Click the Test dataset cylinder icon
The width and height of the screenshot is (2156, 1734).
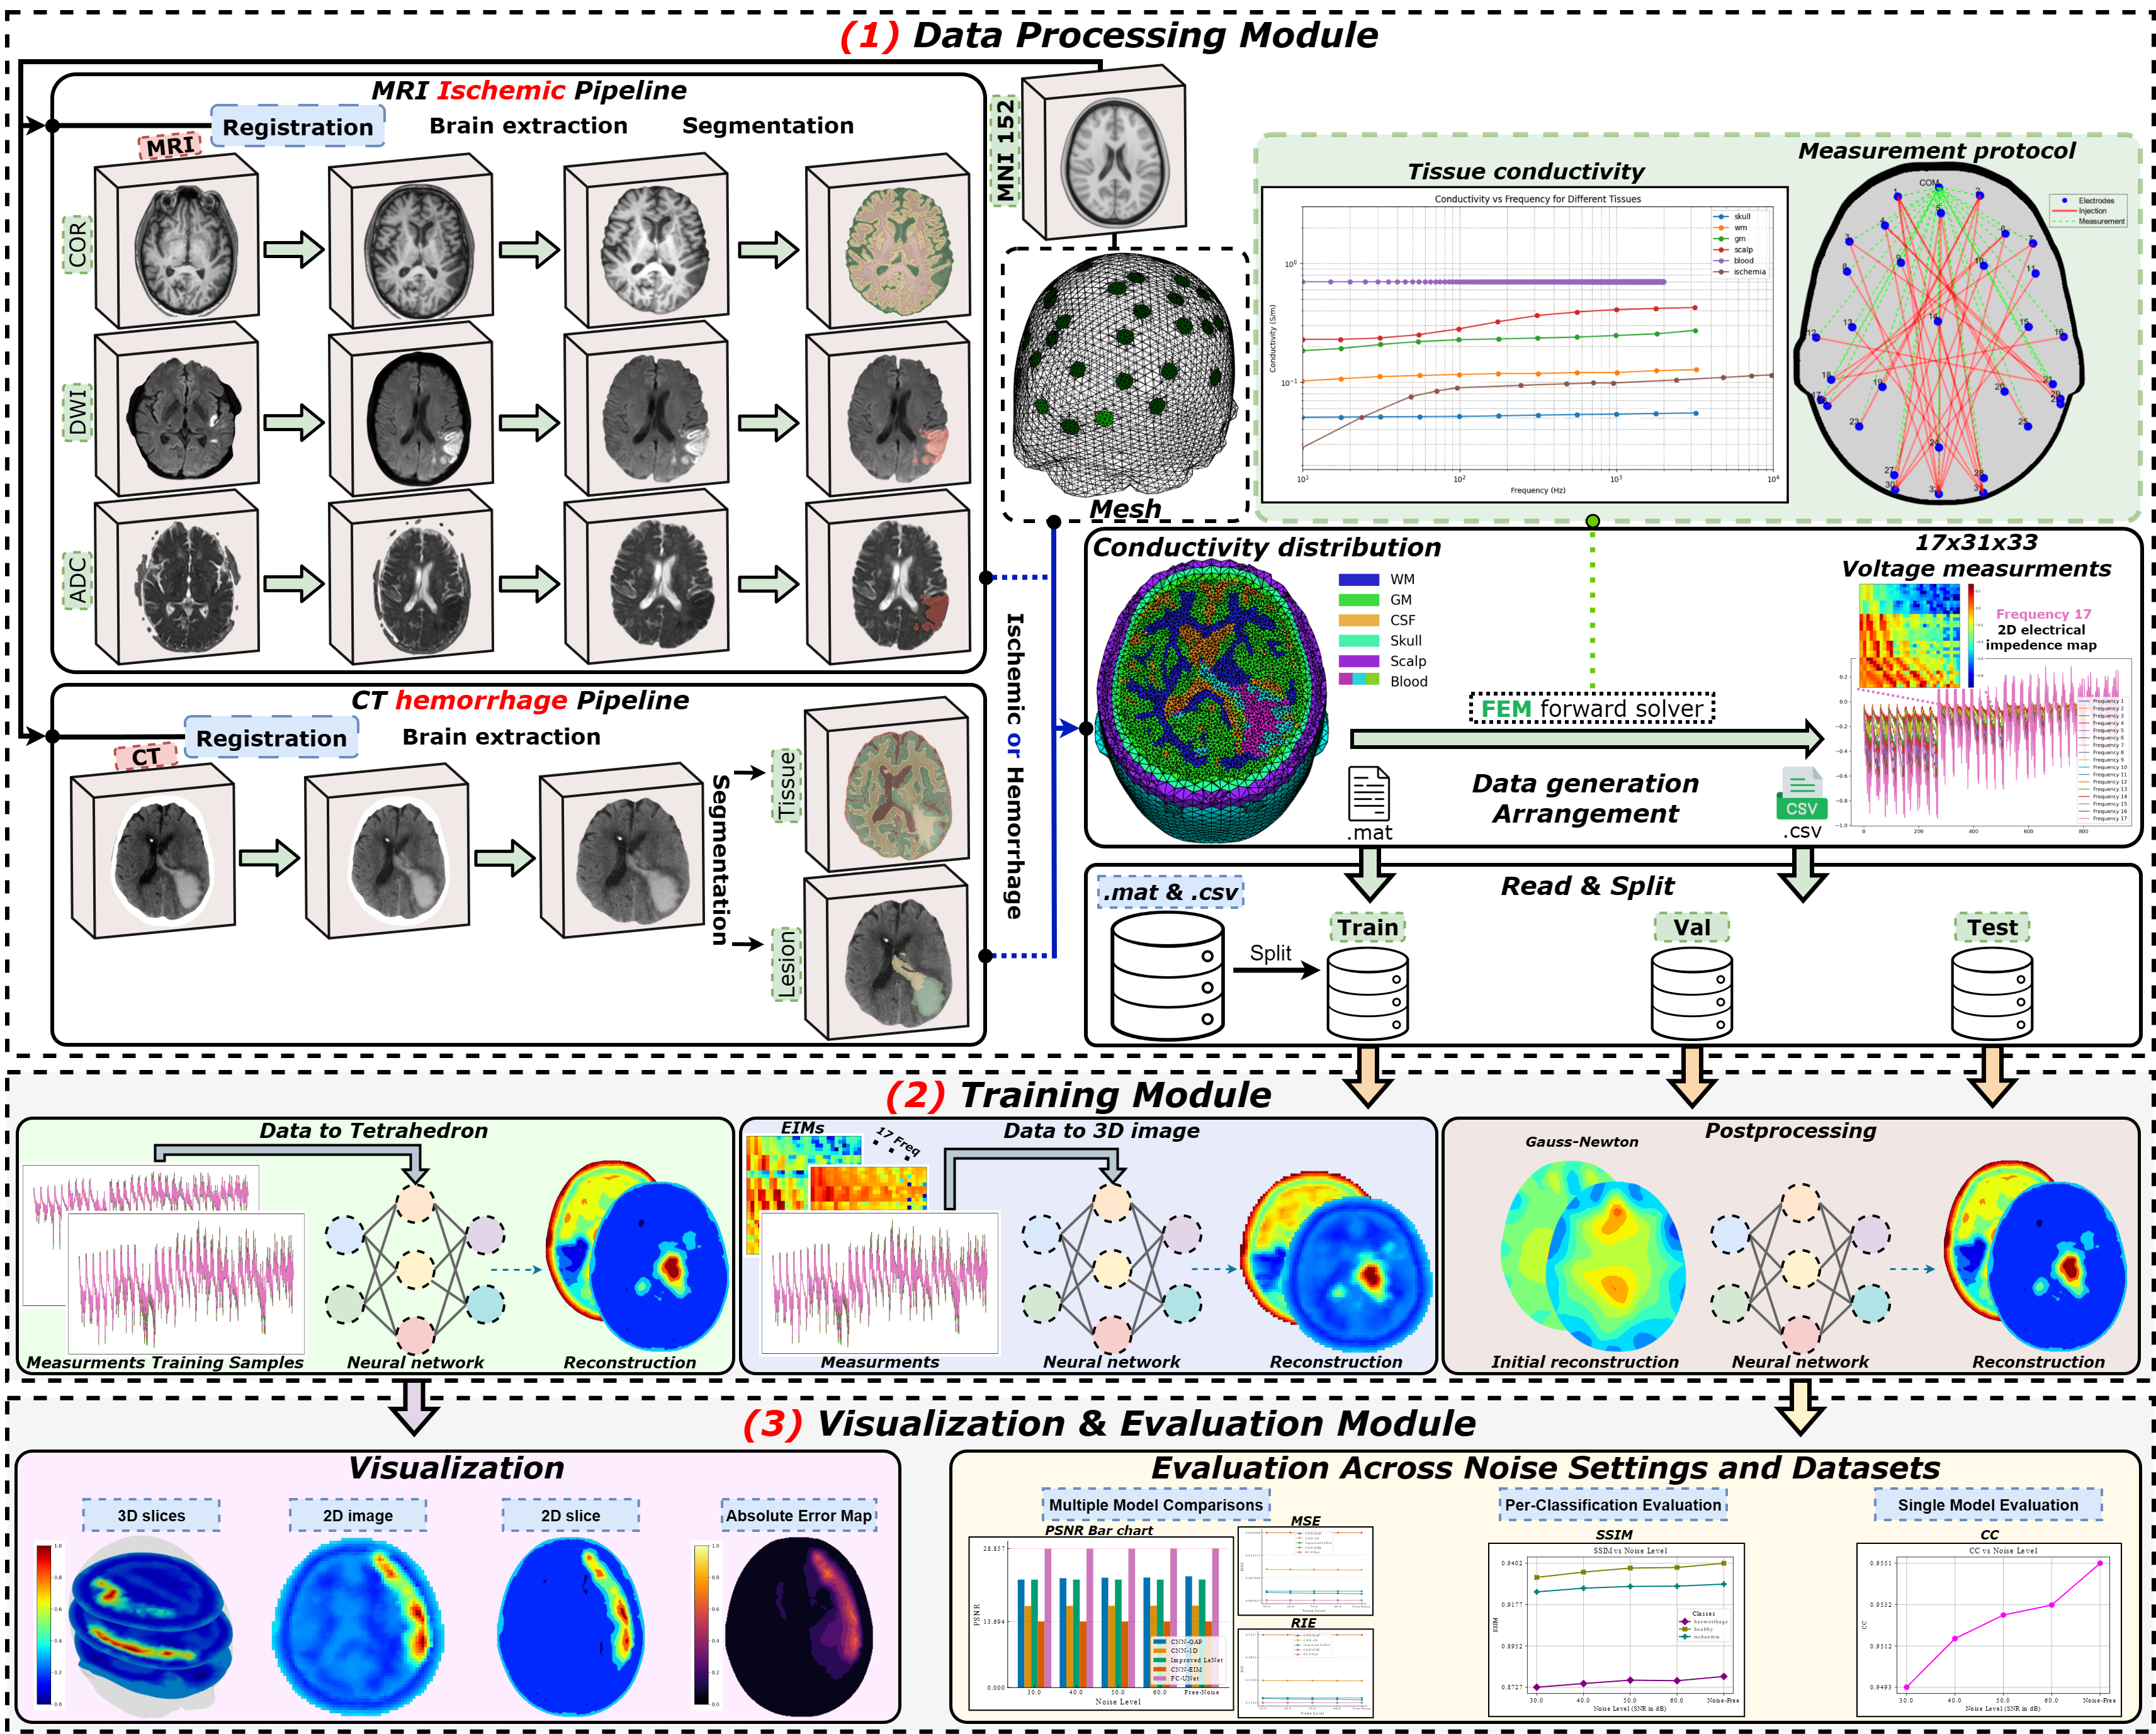click(1991, 993)
